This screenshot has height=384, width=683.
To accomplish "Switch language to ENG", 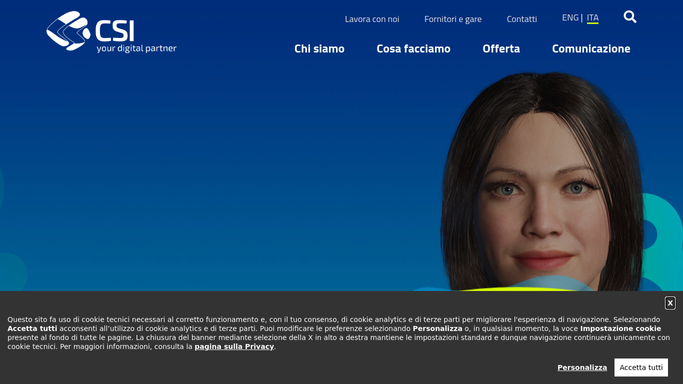I will (570, 18).
